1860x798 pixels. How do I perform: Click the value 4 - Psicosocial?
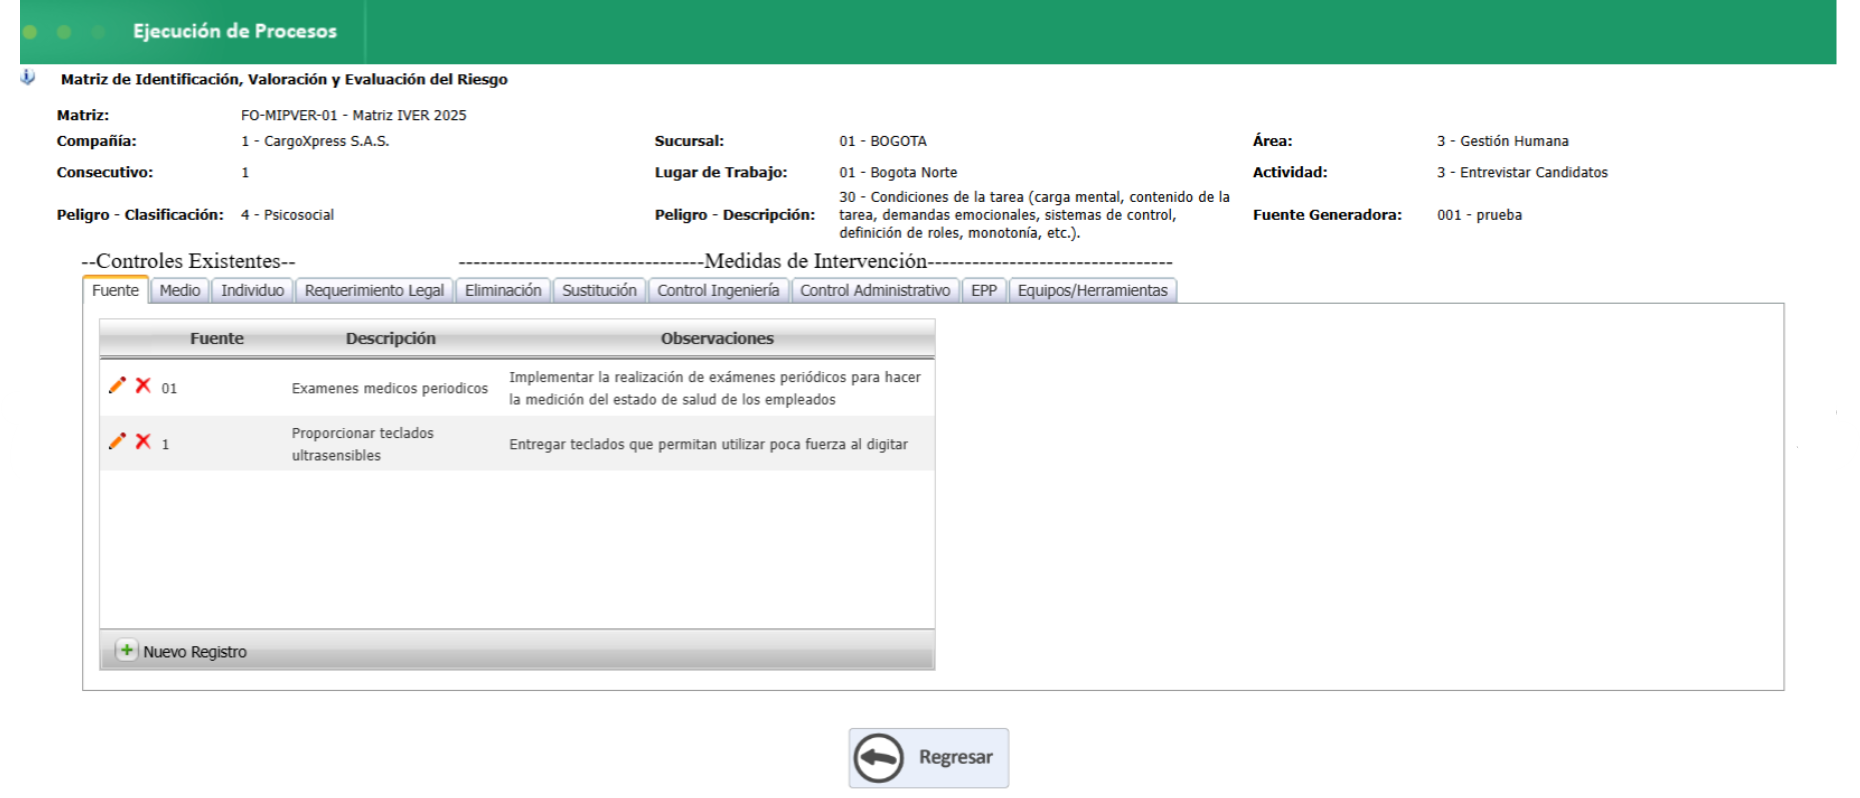[x=288, y=215]
